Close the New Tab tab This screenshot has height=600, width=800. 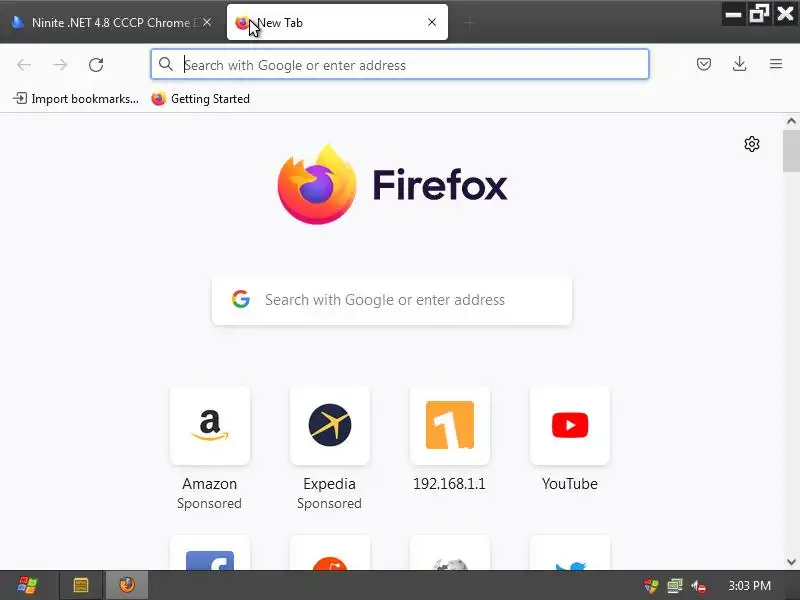pos(432,22)
